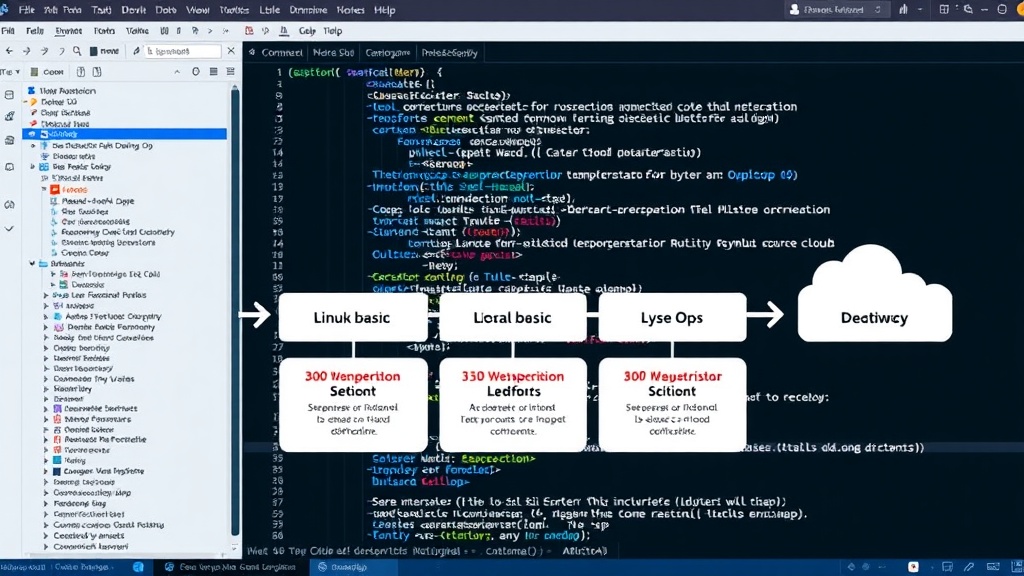Screen dimensions: 1024x576
Task: Collapse the folder row with the down arrow in the tree
Action: (32, 263)
